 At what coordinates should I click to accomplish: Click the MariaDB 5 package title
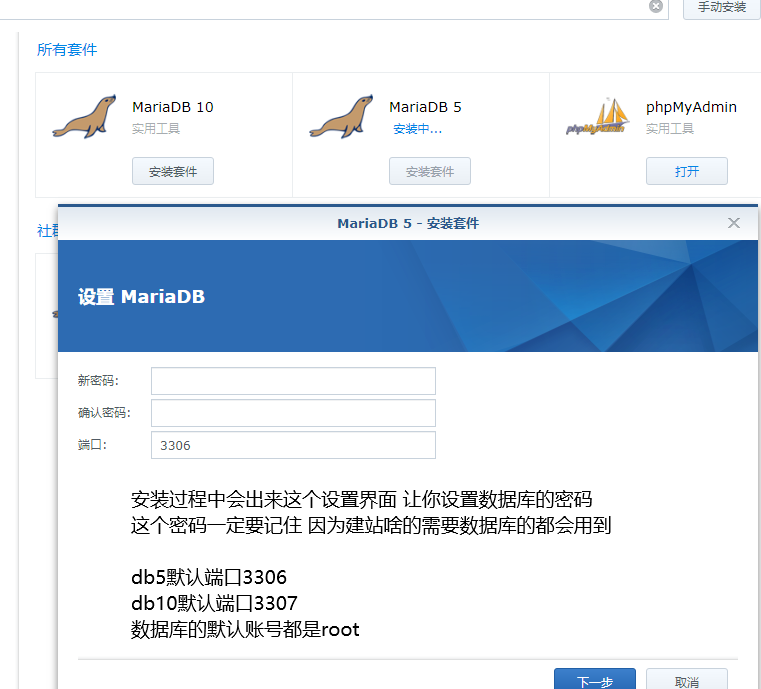(425, 107)
